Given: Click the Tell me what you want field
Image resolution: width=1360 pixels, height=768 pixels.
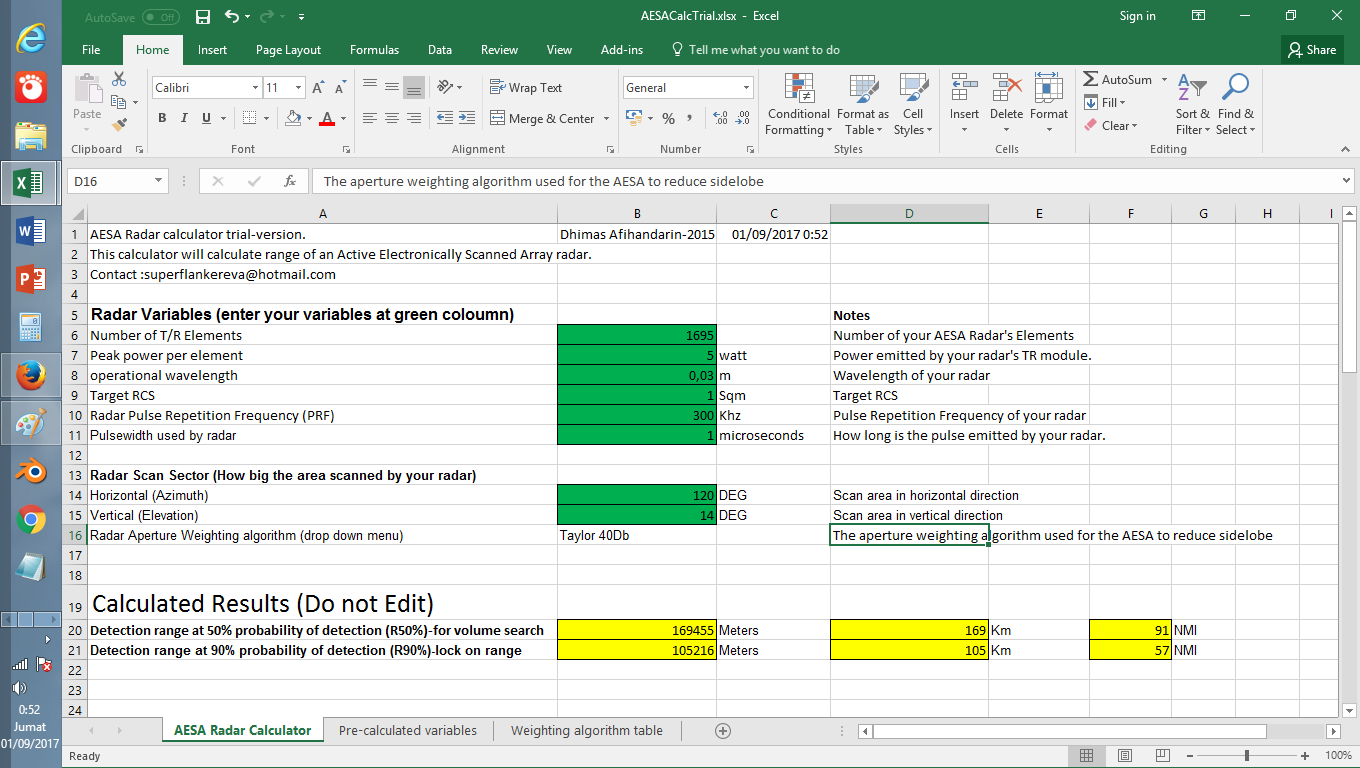Looking at the screenshot, I should [x=756, y=50].
